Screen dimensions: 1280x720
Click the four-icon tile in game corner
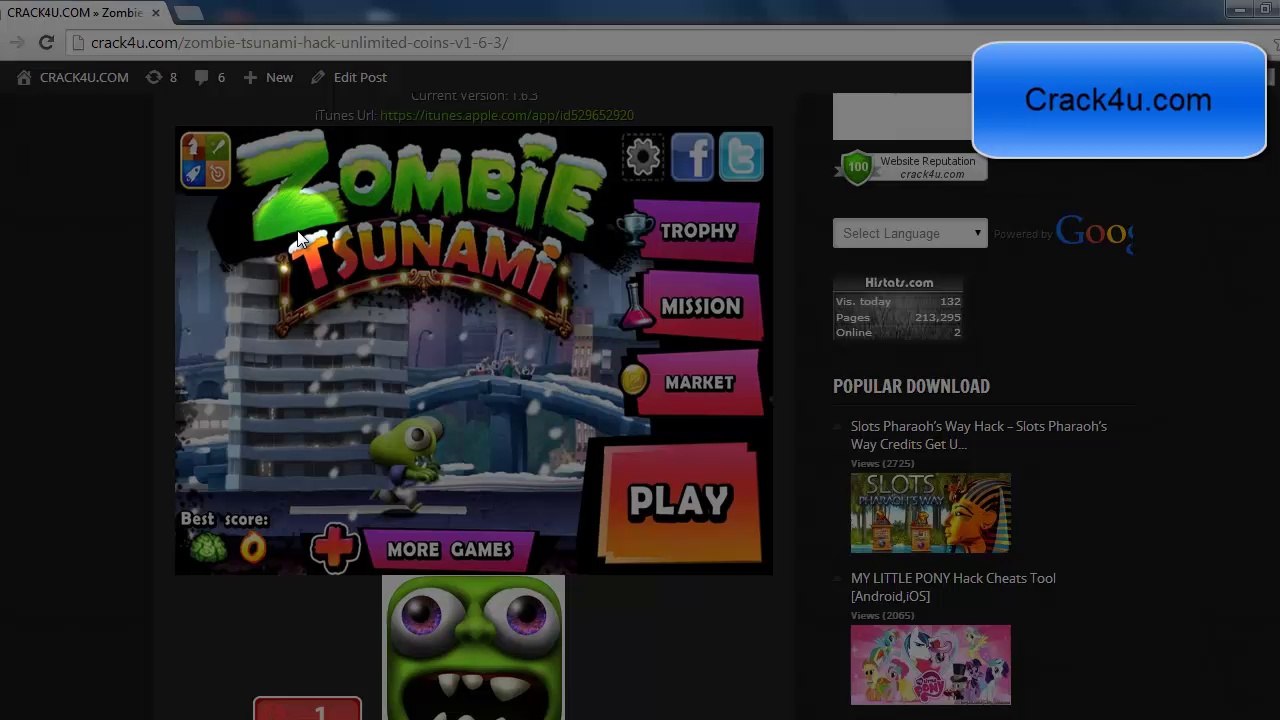[205, 160]
